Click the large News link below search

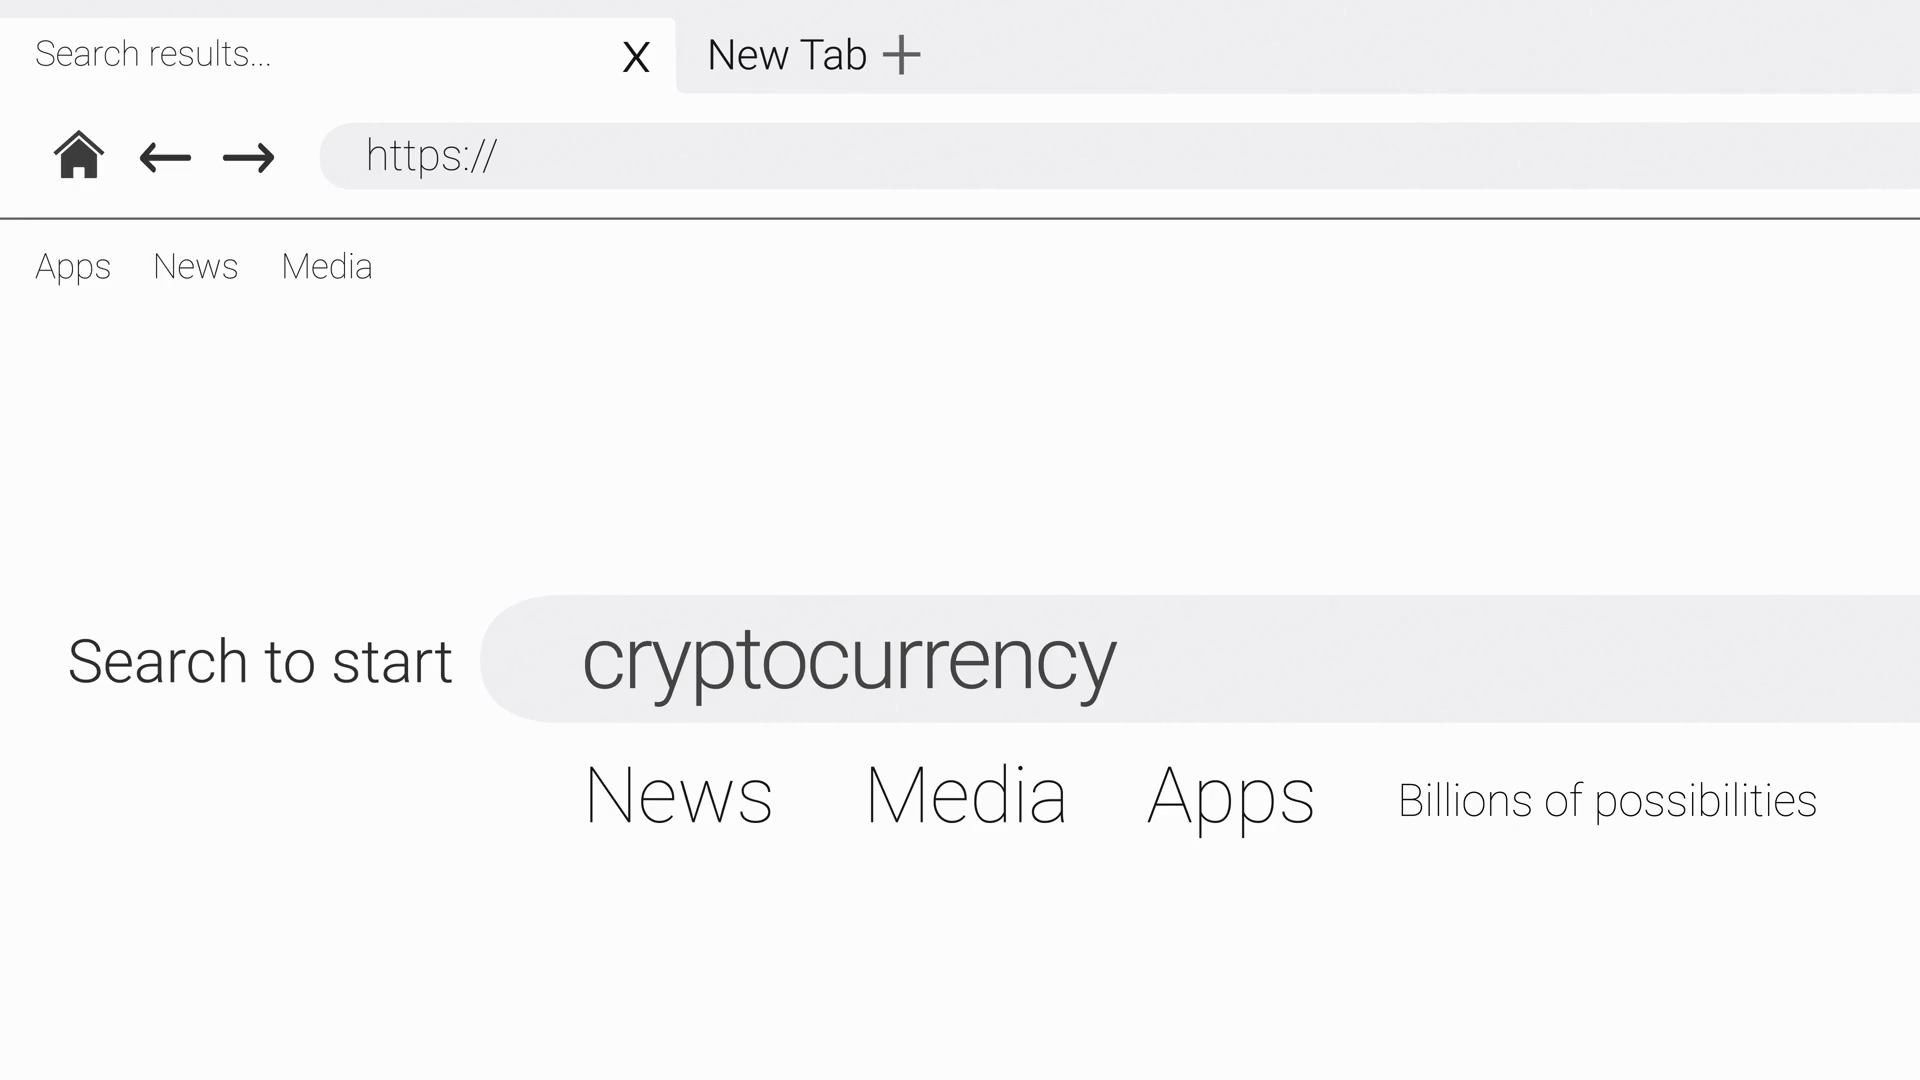[679, 796]
